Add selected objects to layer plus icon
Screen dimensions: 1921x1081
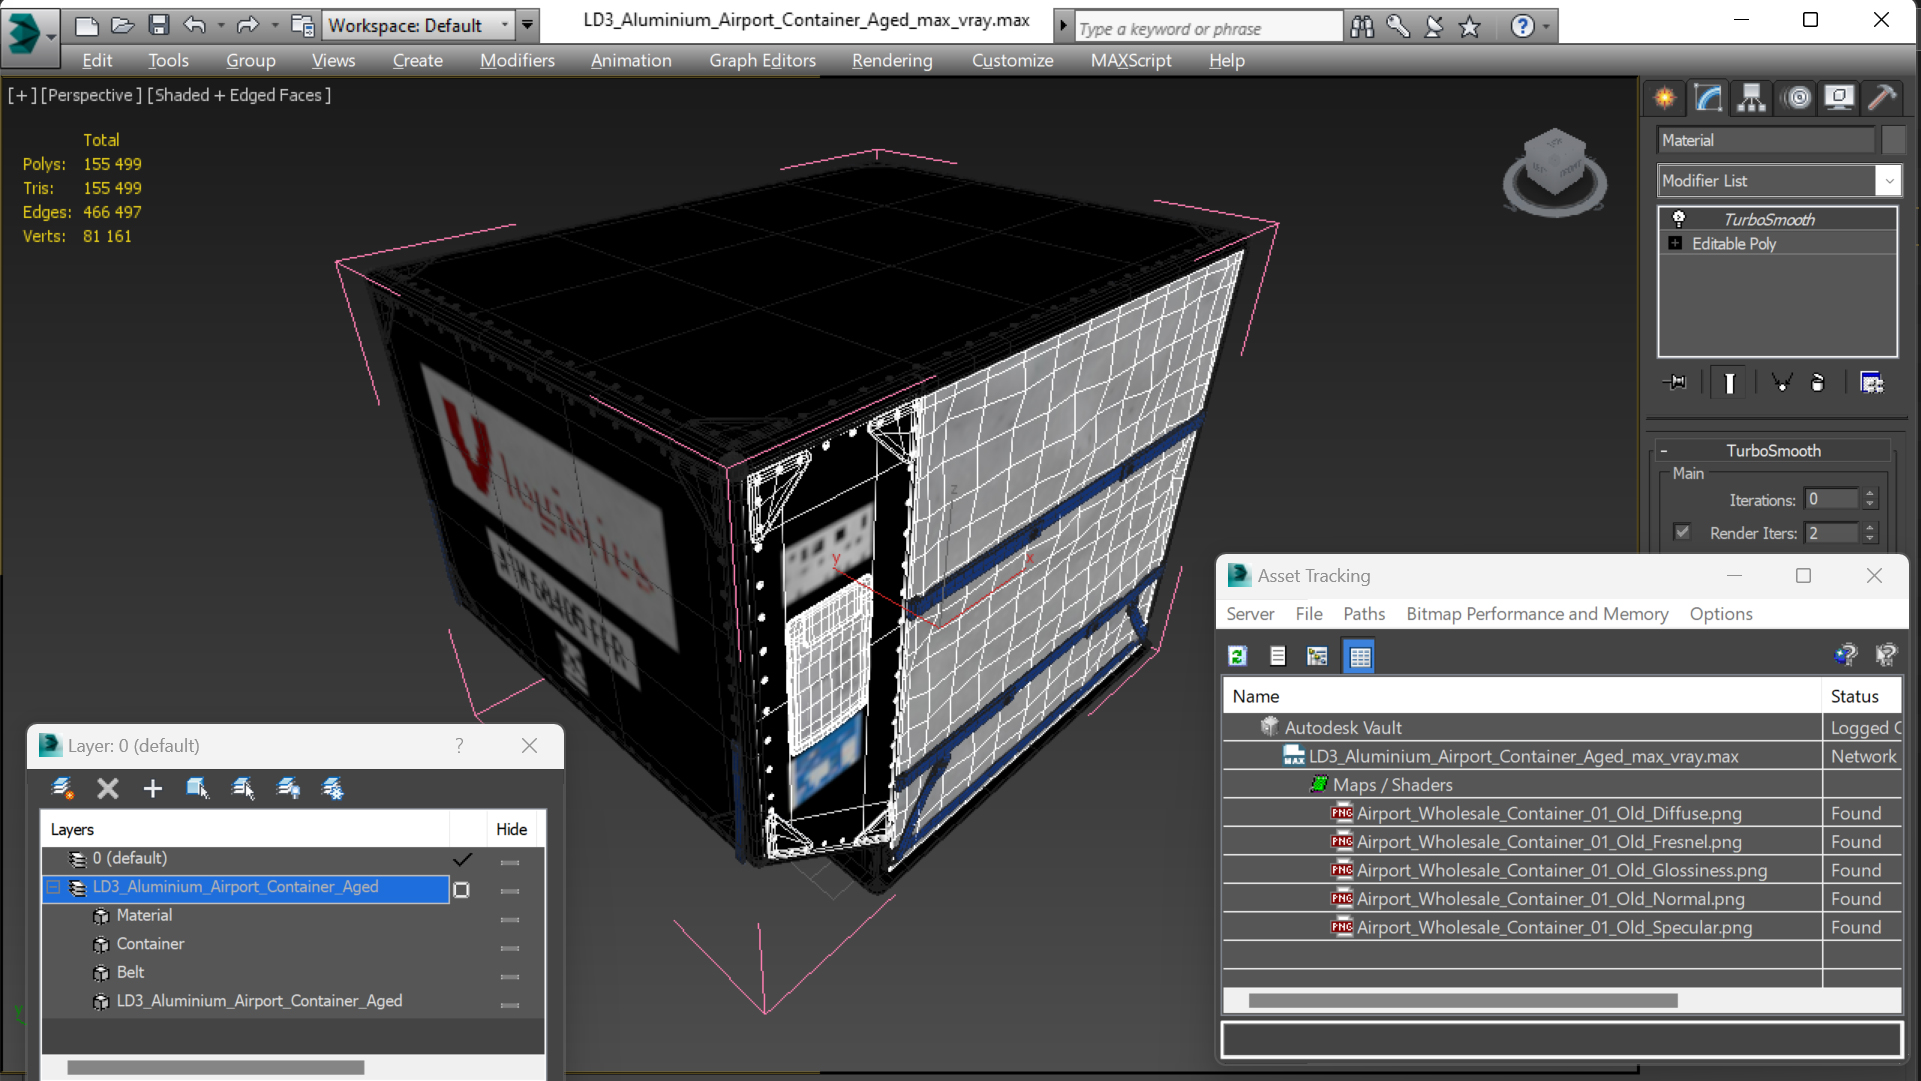pyautogui.click(x=152, y=789)
